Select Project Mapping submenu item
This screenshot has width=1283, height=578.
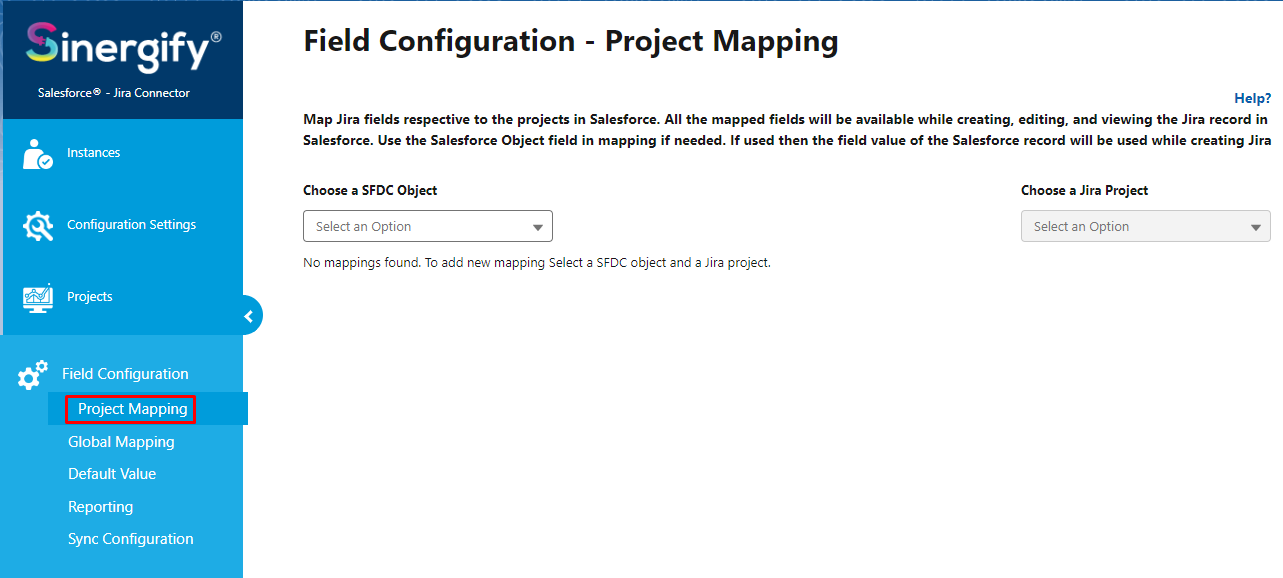(x=131, y=409)
